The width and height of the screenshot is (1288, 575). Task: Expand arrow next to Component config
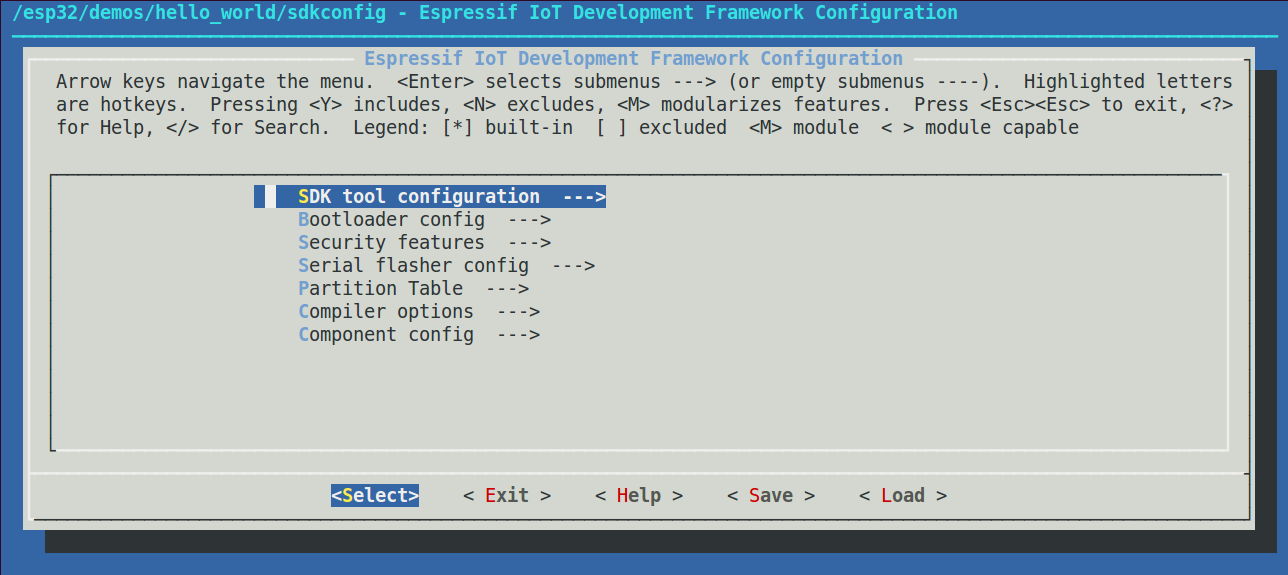[x=518, y=334]
